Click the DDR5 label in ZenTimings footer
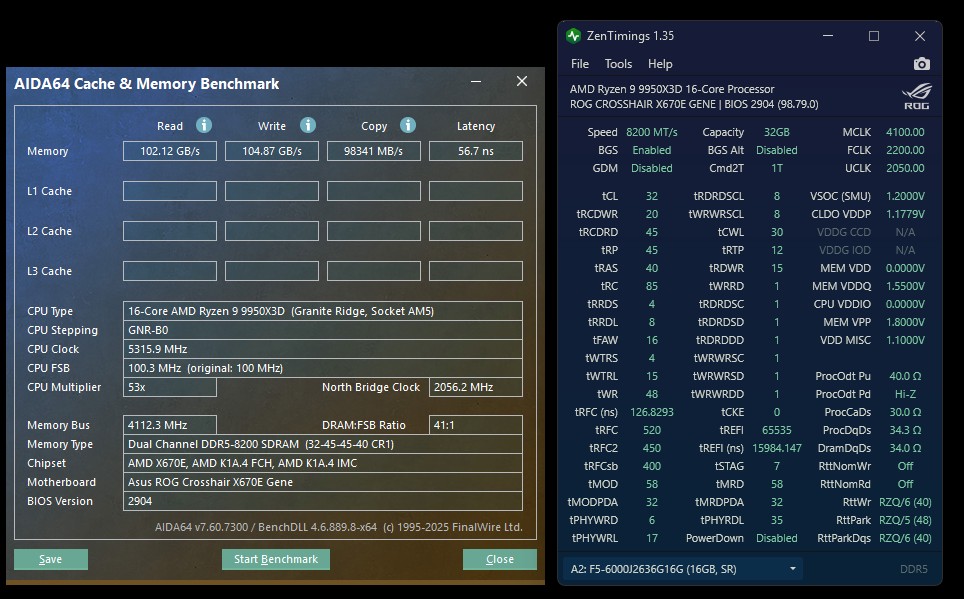This screenshot has height=599, width=964. 914,569
